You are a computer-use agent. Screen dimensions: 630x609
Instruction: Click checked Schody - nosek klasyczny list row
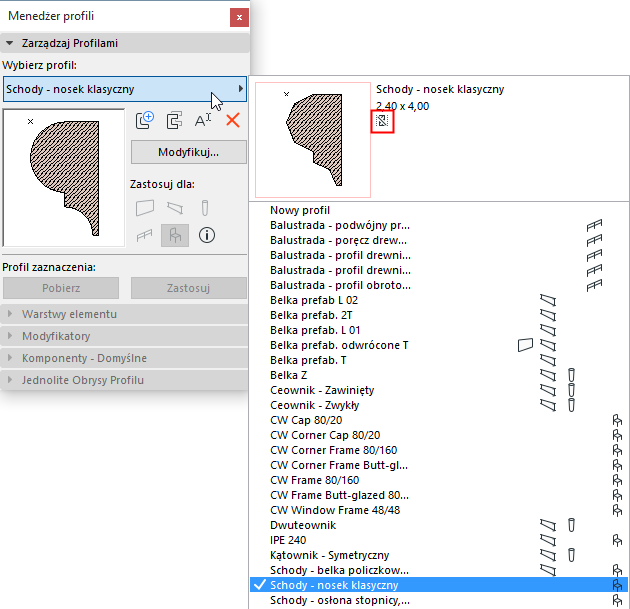439,585
